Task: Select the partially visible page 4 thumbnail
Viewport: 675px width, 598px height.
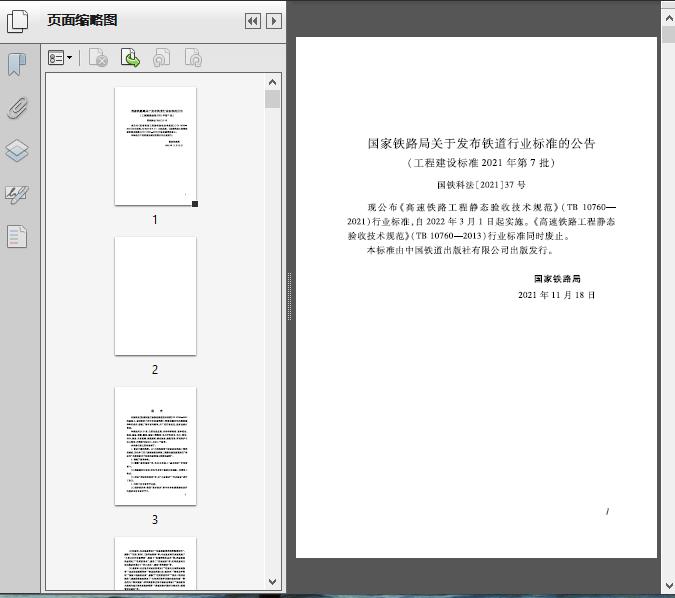Action: 155,563
